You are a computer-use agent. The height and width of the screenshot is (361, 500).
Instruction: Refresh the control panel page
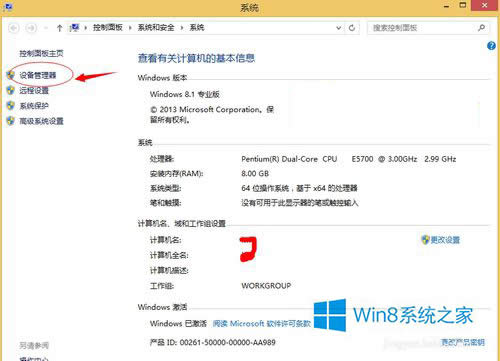pos(352,28)
